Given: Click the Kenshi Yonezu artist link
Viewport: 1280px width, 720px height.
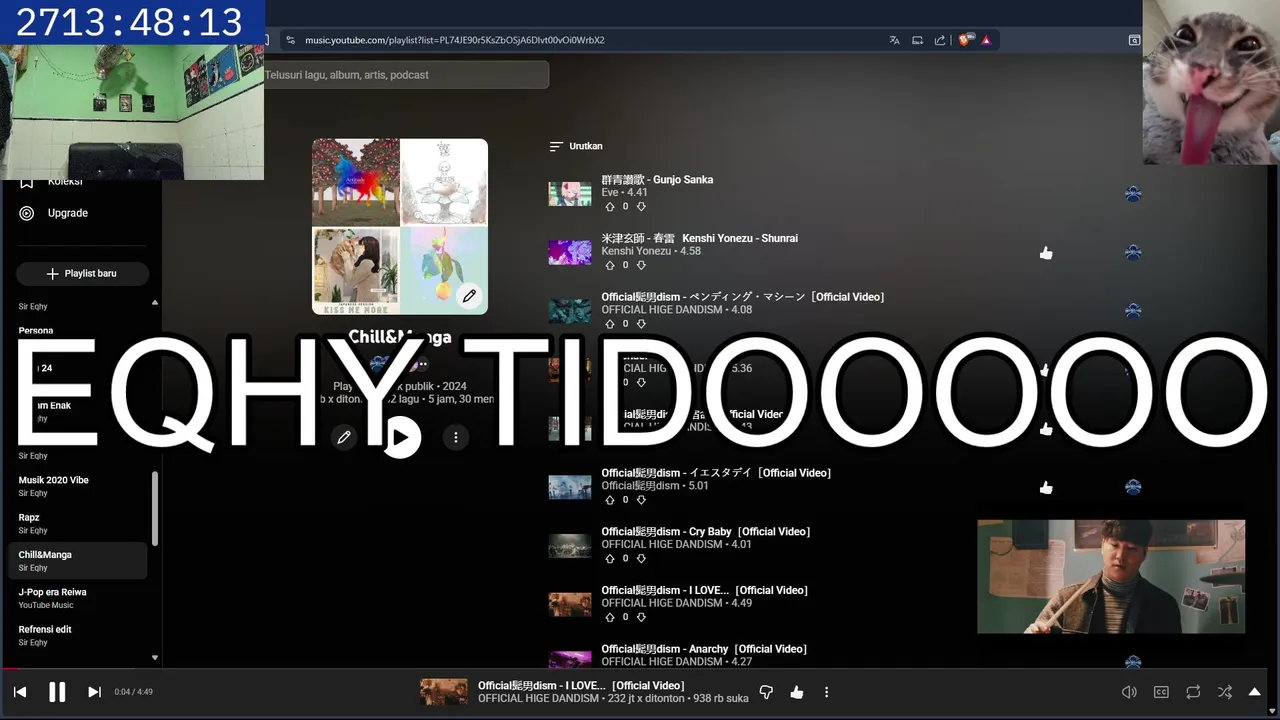Looking at the screenshot, I should tap(636, 251).
